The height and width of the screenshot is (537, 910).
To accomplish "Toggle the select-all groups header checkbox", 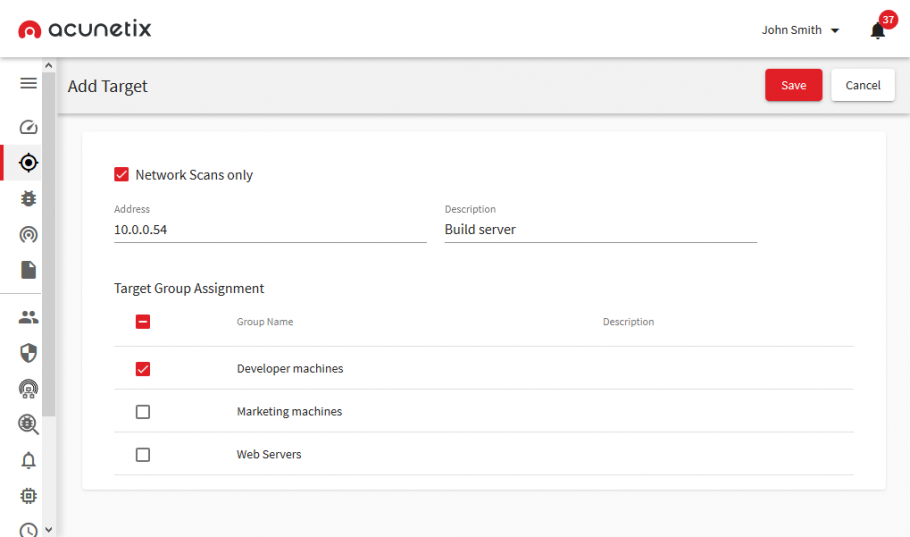I will click(143, 322).
